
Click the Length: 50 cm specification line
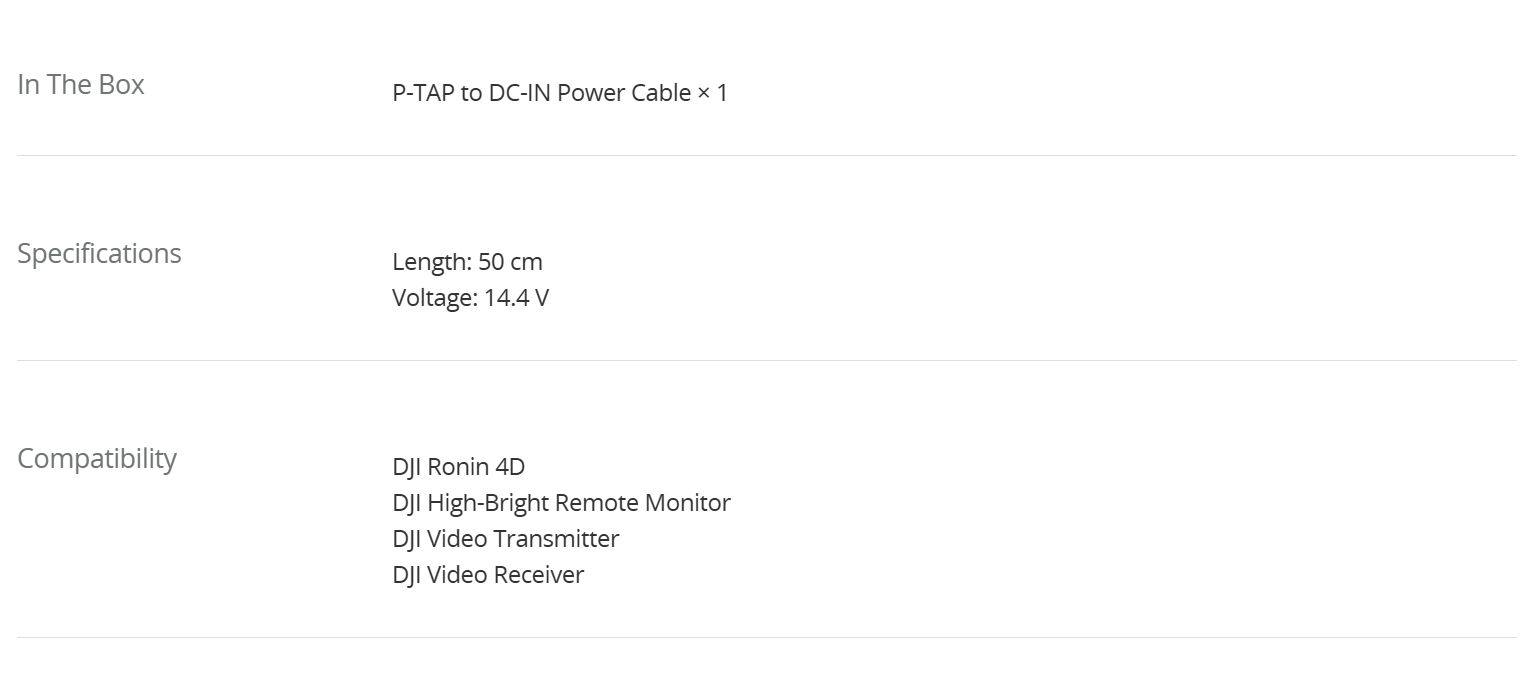[x=467, y=262]
